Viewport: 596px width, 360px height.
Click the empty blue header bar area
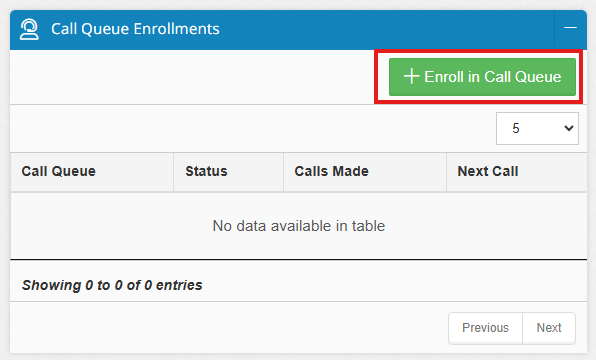(380, 30)
